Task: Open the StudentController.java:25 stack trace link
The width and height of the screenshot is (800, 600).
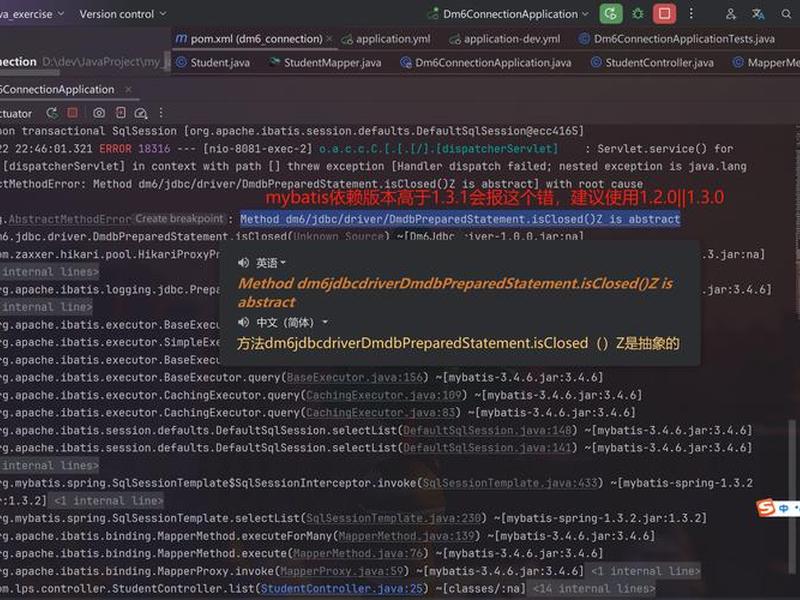Action: click(342, 589)
